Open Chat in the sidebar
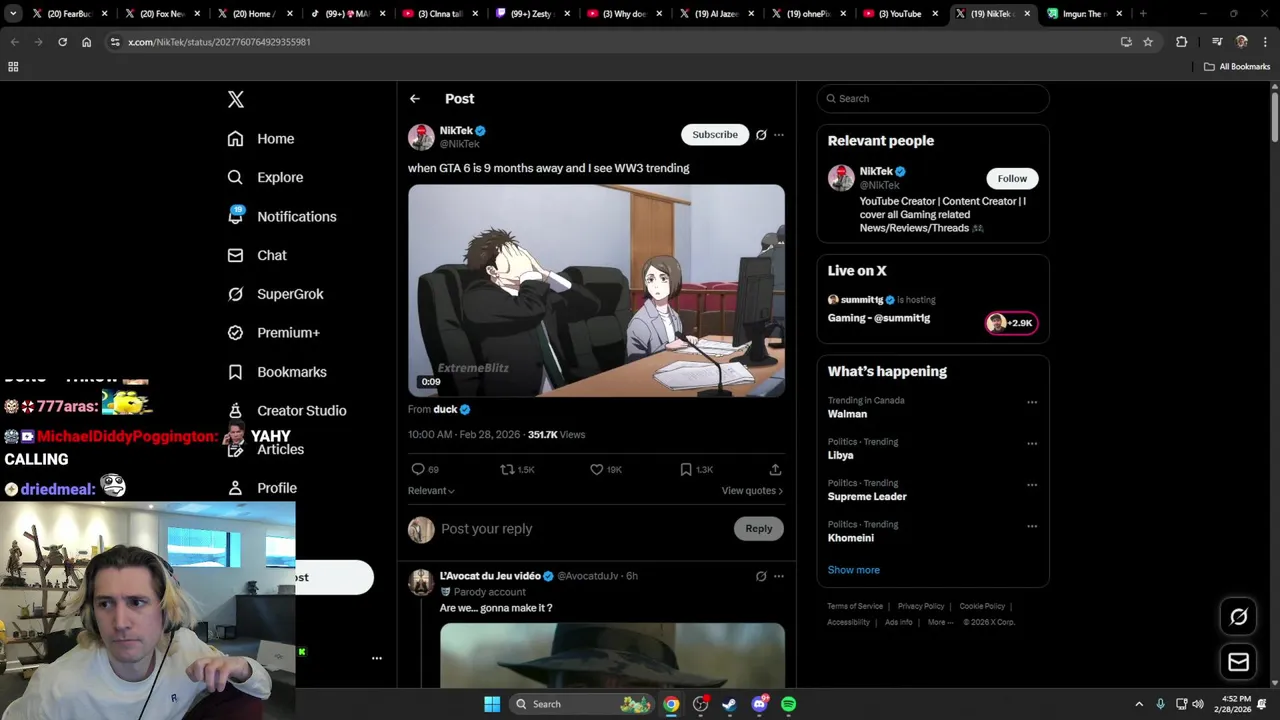This screenshot has height=720, width=1280. point(257,255)
